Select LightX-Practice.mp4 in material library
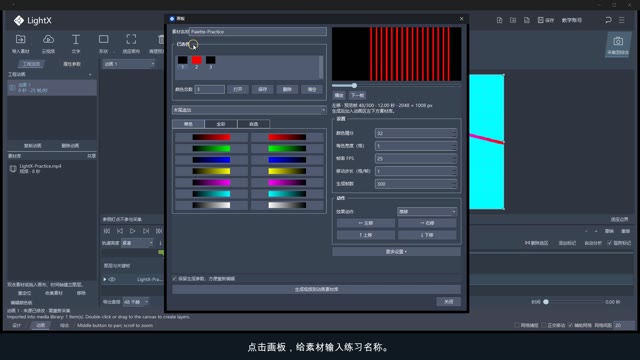 pyautogui.click(x=52, y=169)
